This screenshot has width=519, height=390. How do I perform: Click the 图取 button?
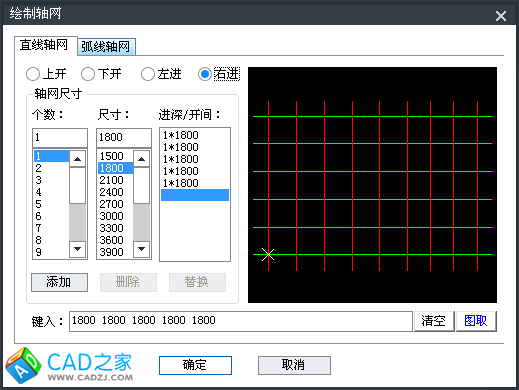coord(476,321)
